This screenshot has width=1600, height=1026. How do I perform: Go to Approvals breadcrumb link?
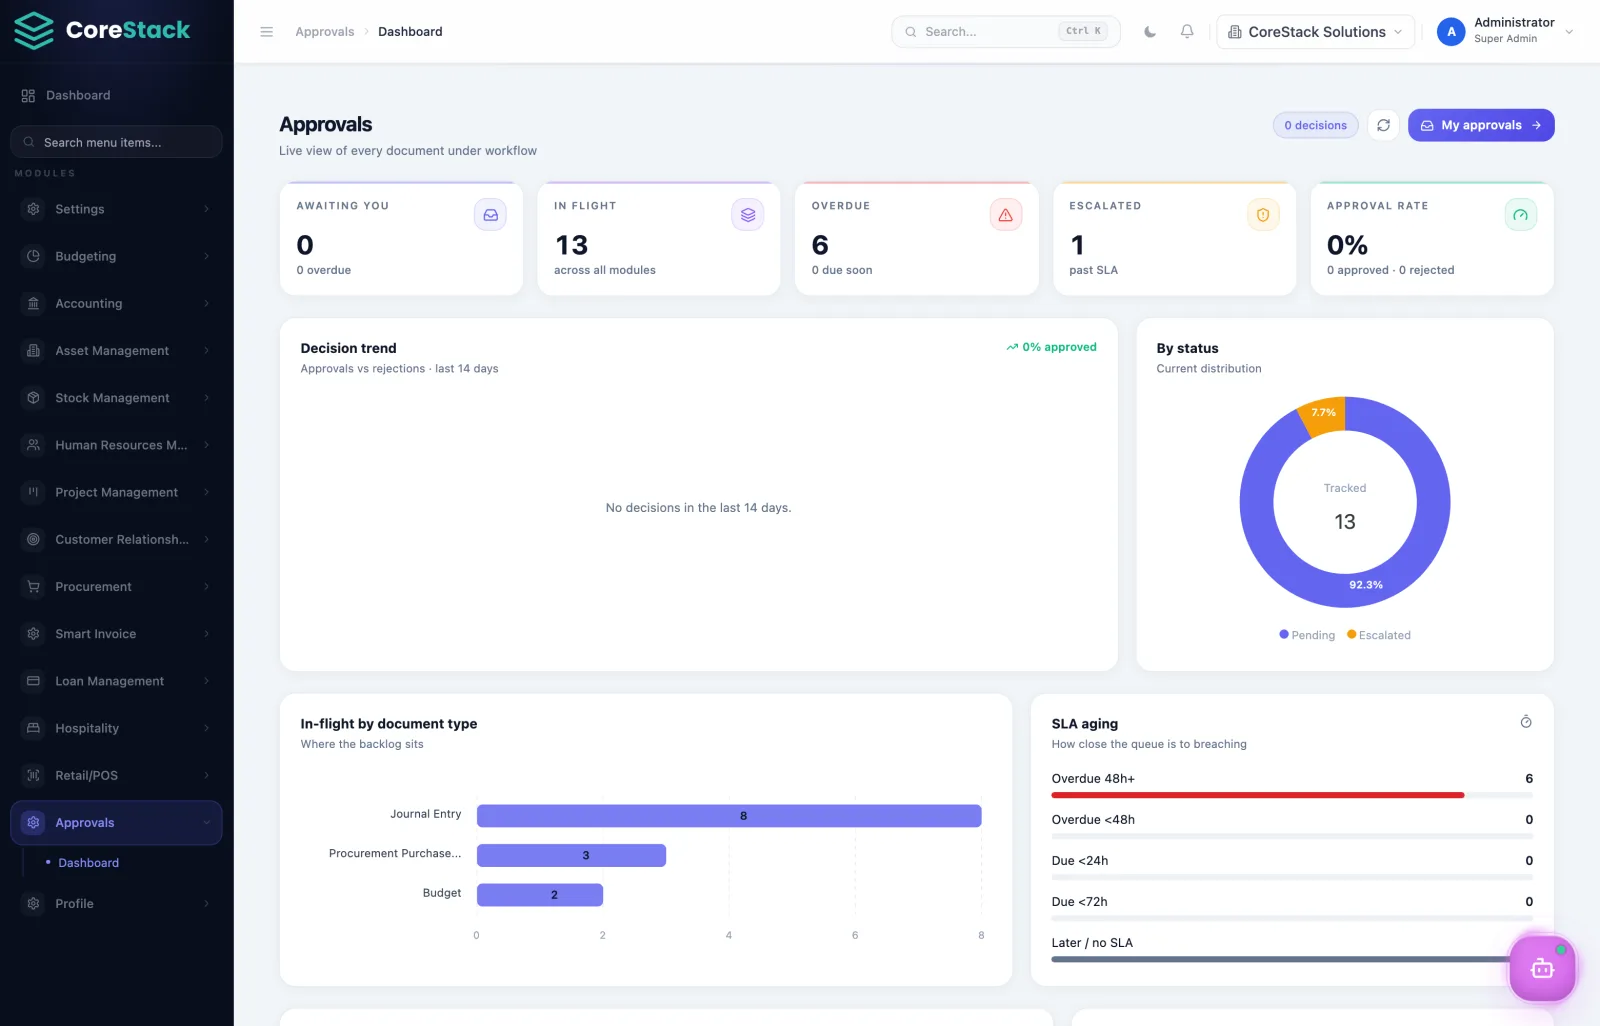[x=325, y=32]
